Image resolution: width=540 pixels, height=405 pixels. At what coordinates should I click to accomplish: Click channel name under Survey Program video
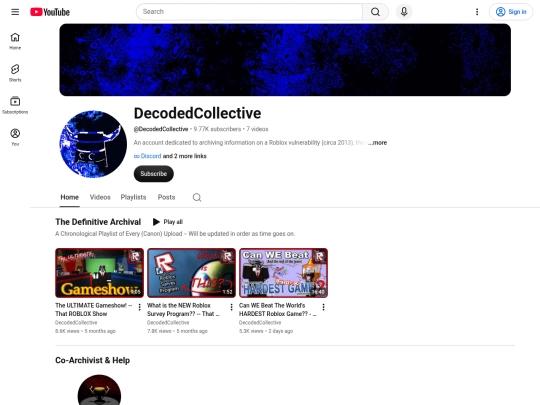tap(168, 323)
